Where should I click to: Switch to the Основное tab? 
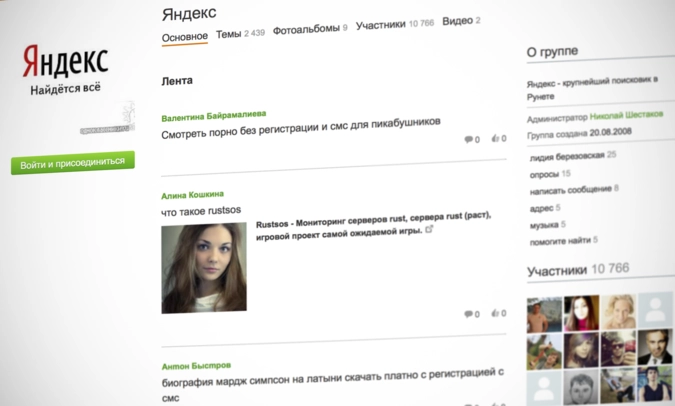[184, 35]
